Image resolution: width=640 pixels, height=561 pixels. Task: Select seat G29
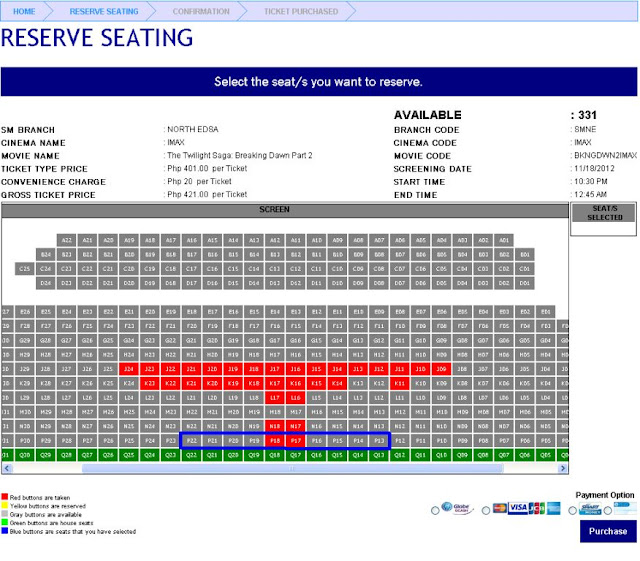point(25,340)
